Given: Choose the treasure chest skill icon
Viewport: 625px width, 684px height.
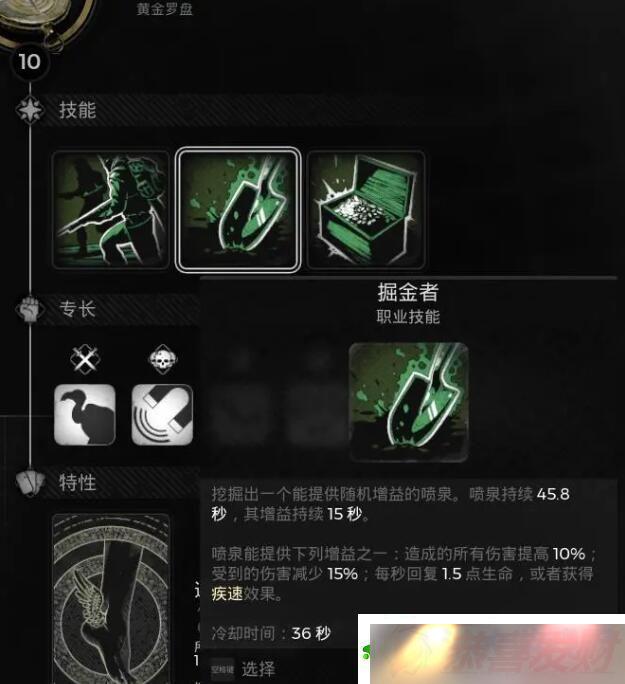Looking at the screenshot, I should click(x=365, y=210).
